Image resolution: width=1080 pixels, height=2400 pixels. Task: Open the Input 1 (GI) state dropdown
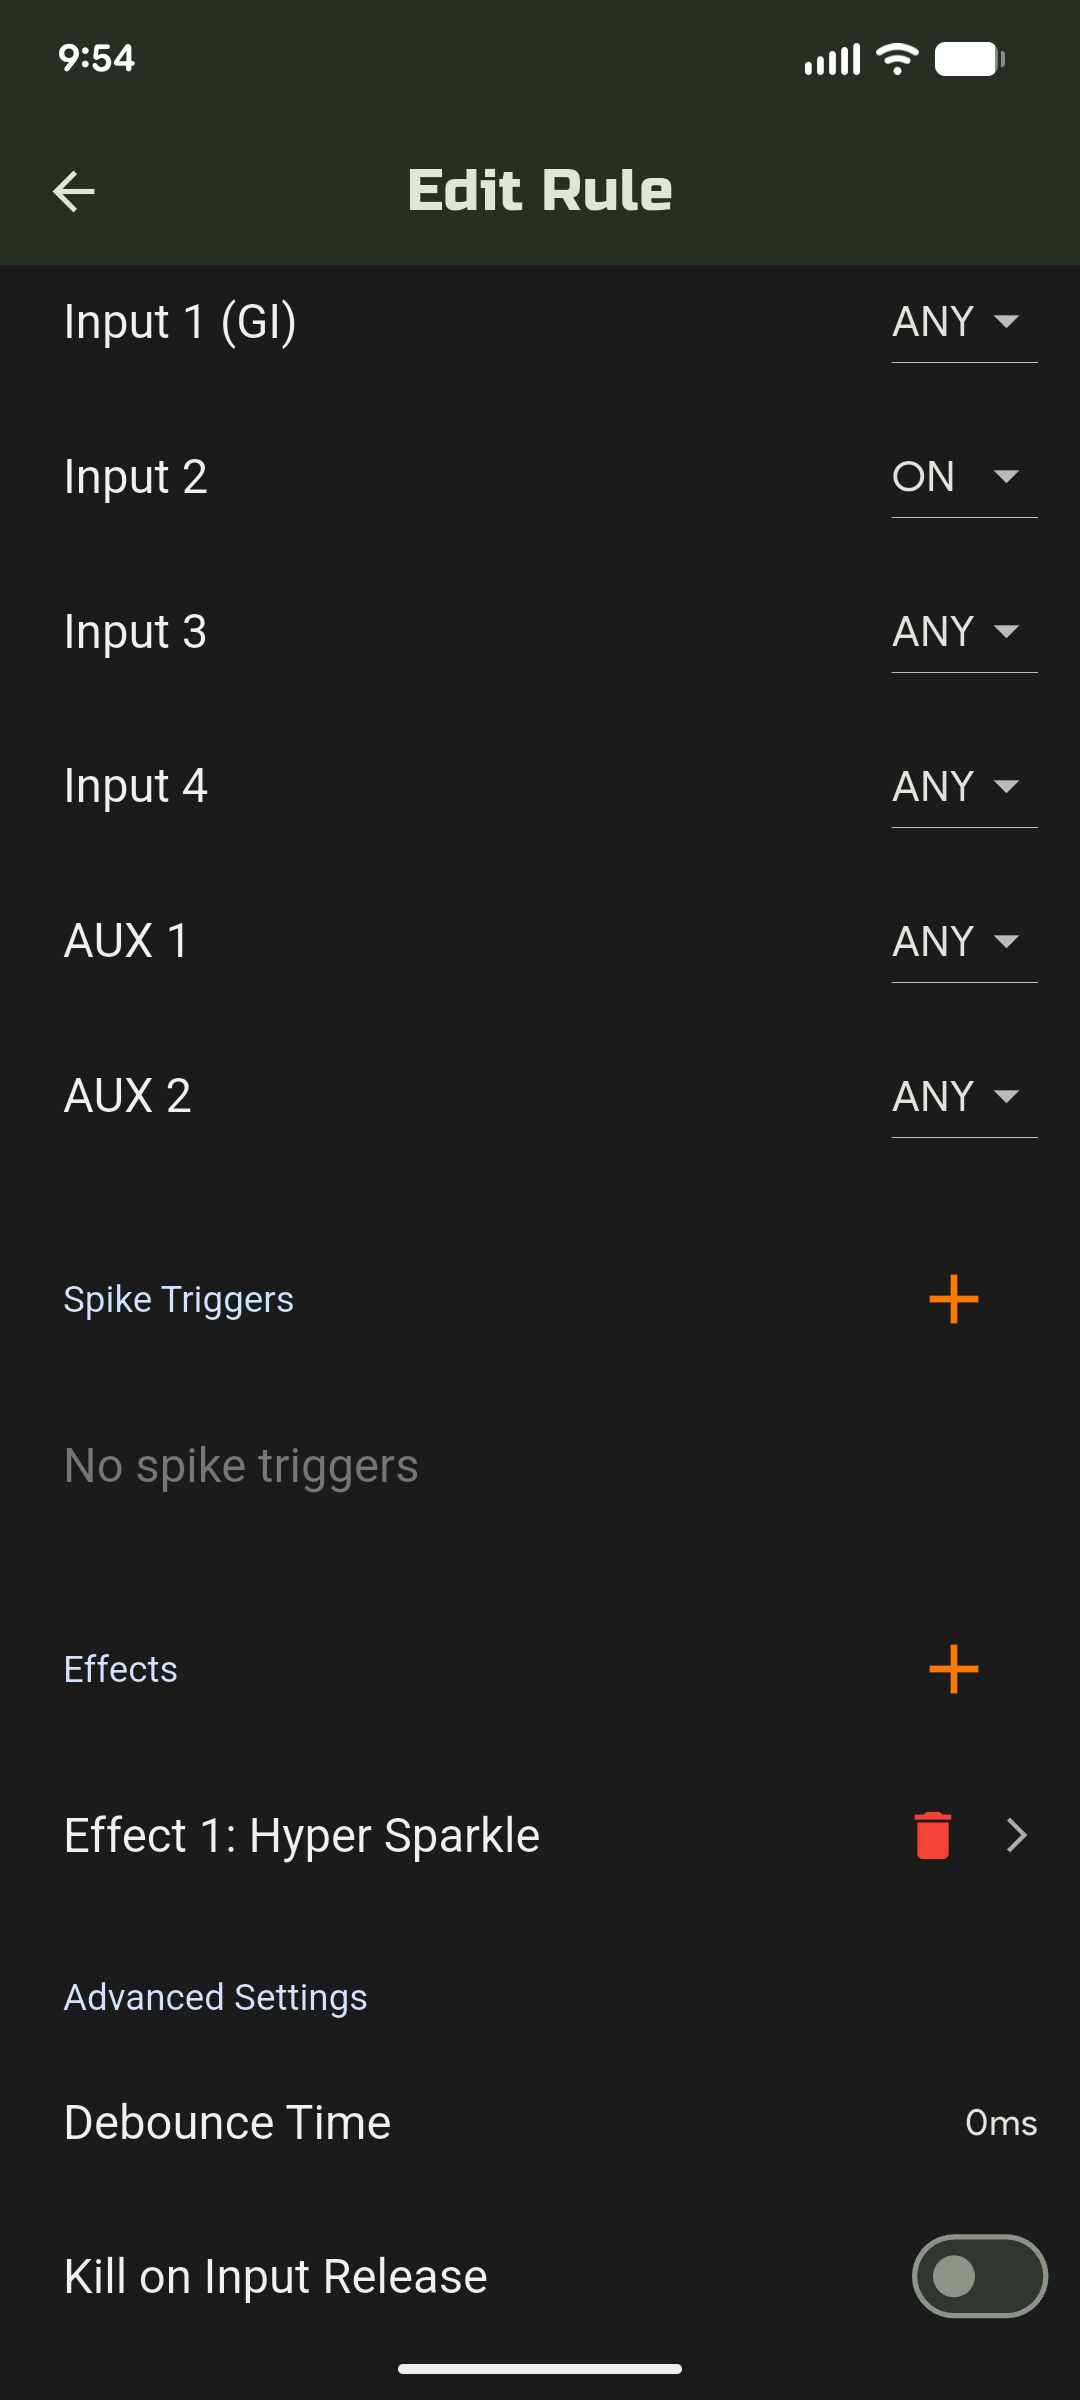point(963,322)
